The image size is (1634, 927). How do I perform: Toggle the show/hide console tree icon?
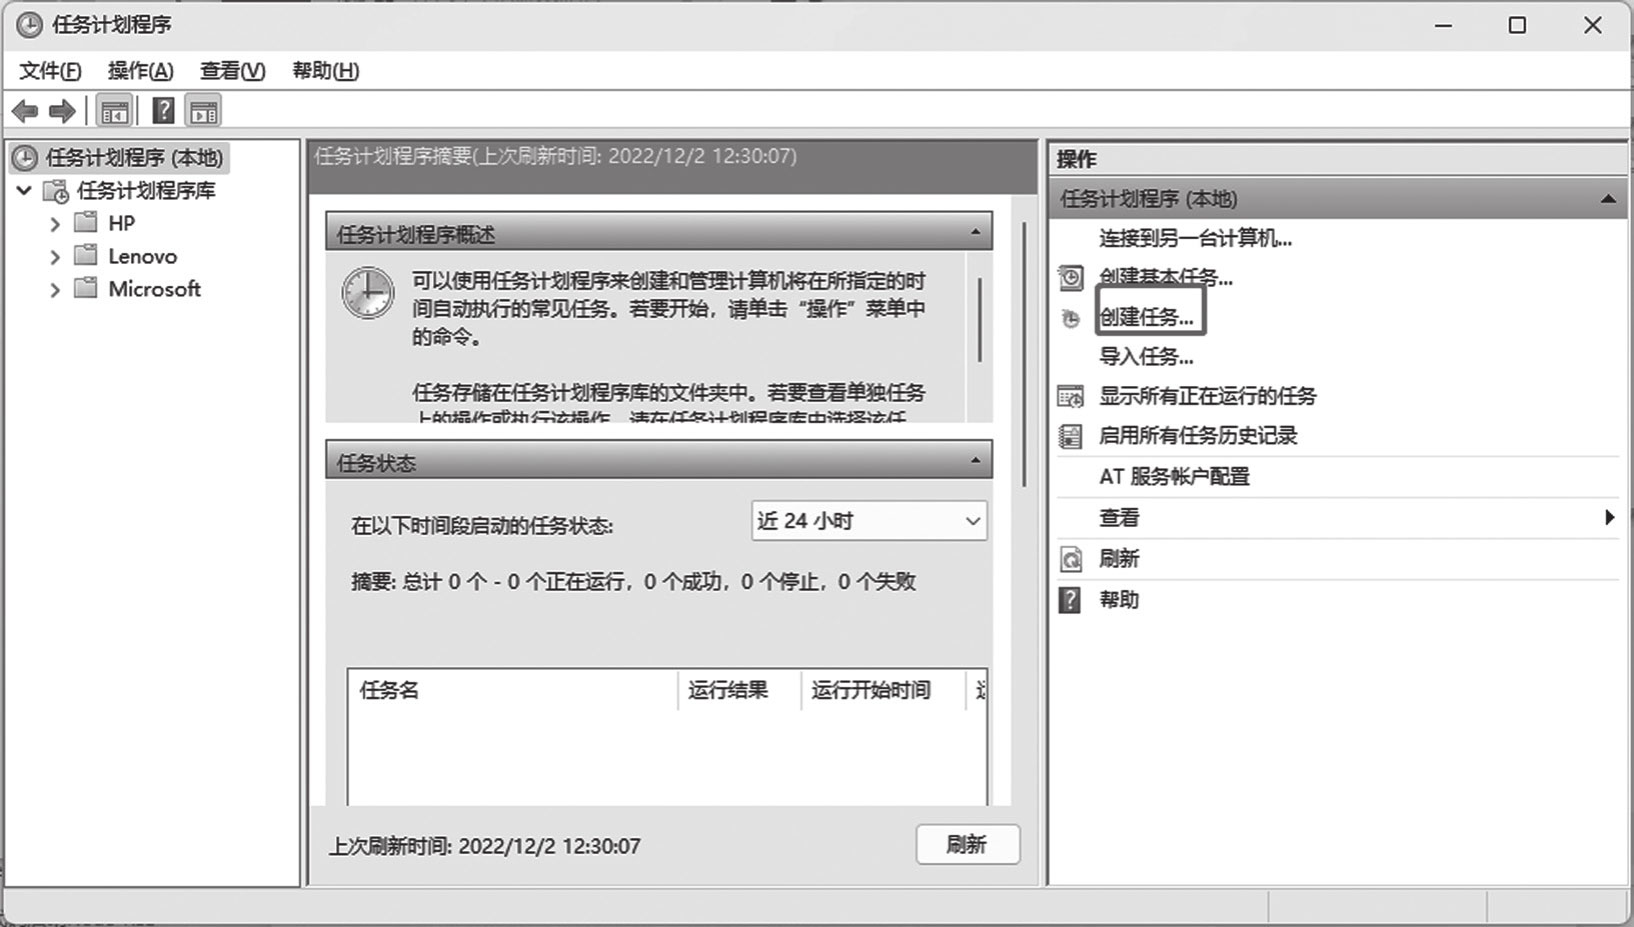pos(114,111)
